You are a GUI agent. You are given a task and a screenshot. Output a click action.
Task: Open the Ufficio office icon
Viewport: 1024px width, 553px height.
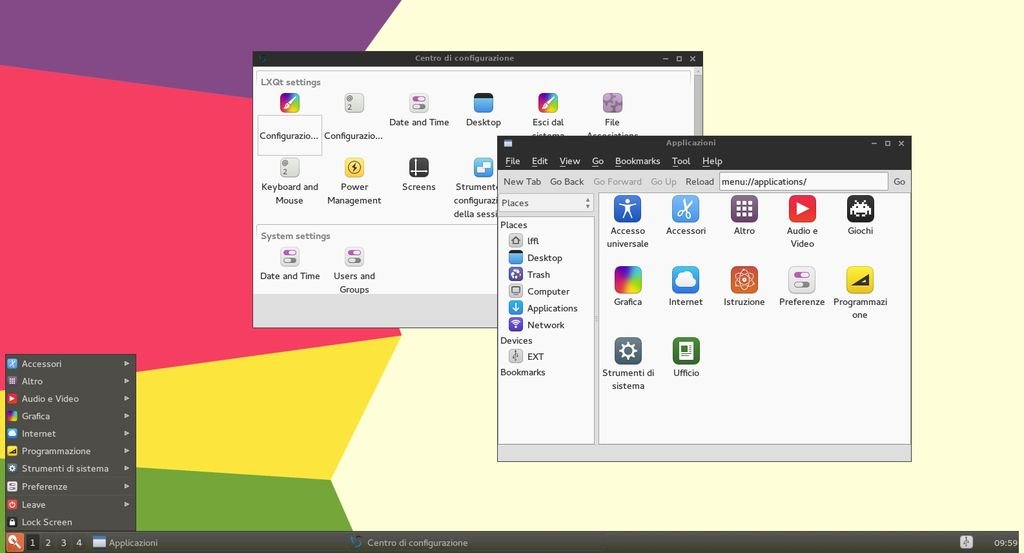point(686,351)
